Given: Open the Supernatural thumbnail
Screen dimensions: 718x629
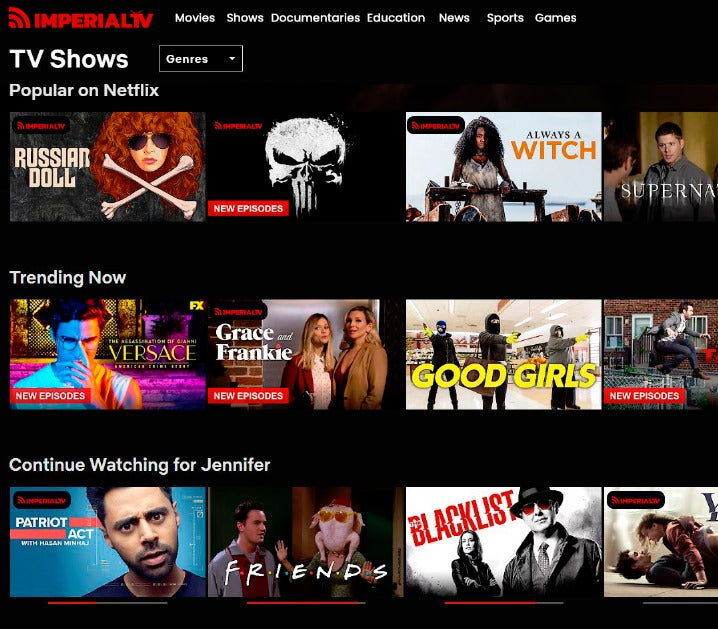Looking at the screenshot, I should tap(661, 167).
